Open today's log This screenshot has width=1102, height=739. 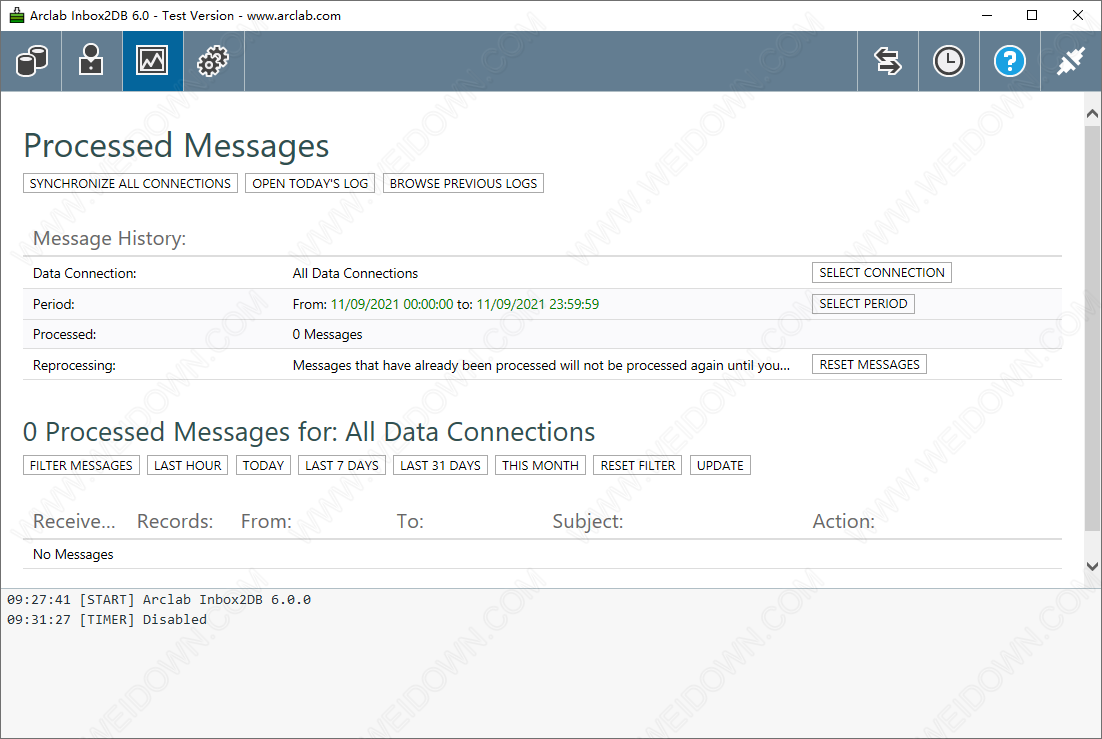pos(310,184)
